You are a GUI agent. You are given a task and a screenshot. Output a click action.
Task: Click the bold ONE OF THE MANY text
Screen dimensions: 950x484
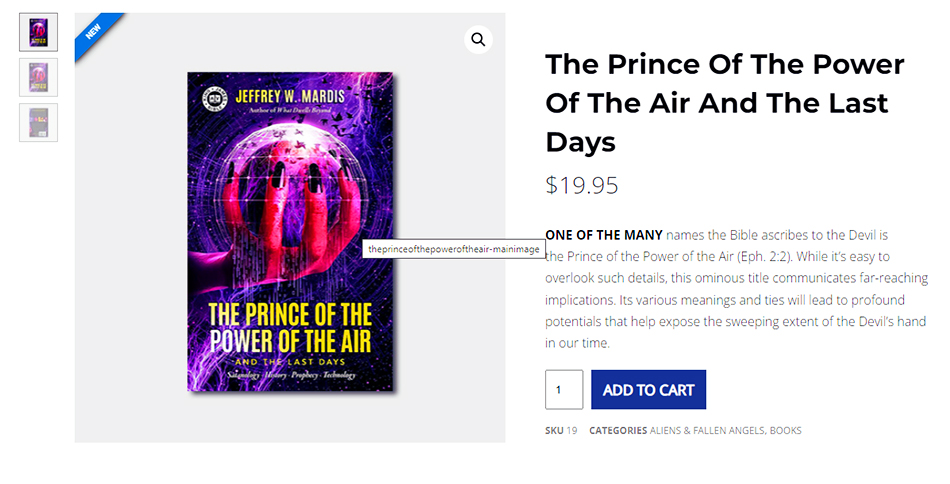coord(603,235)
